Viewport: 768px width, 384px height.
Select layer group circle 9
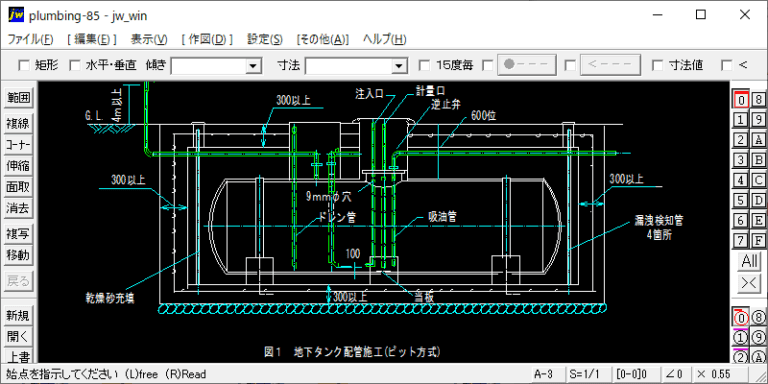pyautogui.click(x=758, y=338)
